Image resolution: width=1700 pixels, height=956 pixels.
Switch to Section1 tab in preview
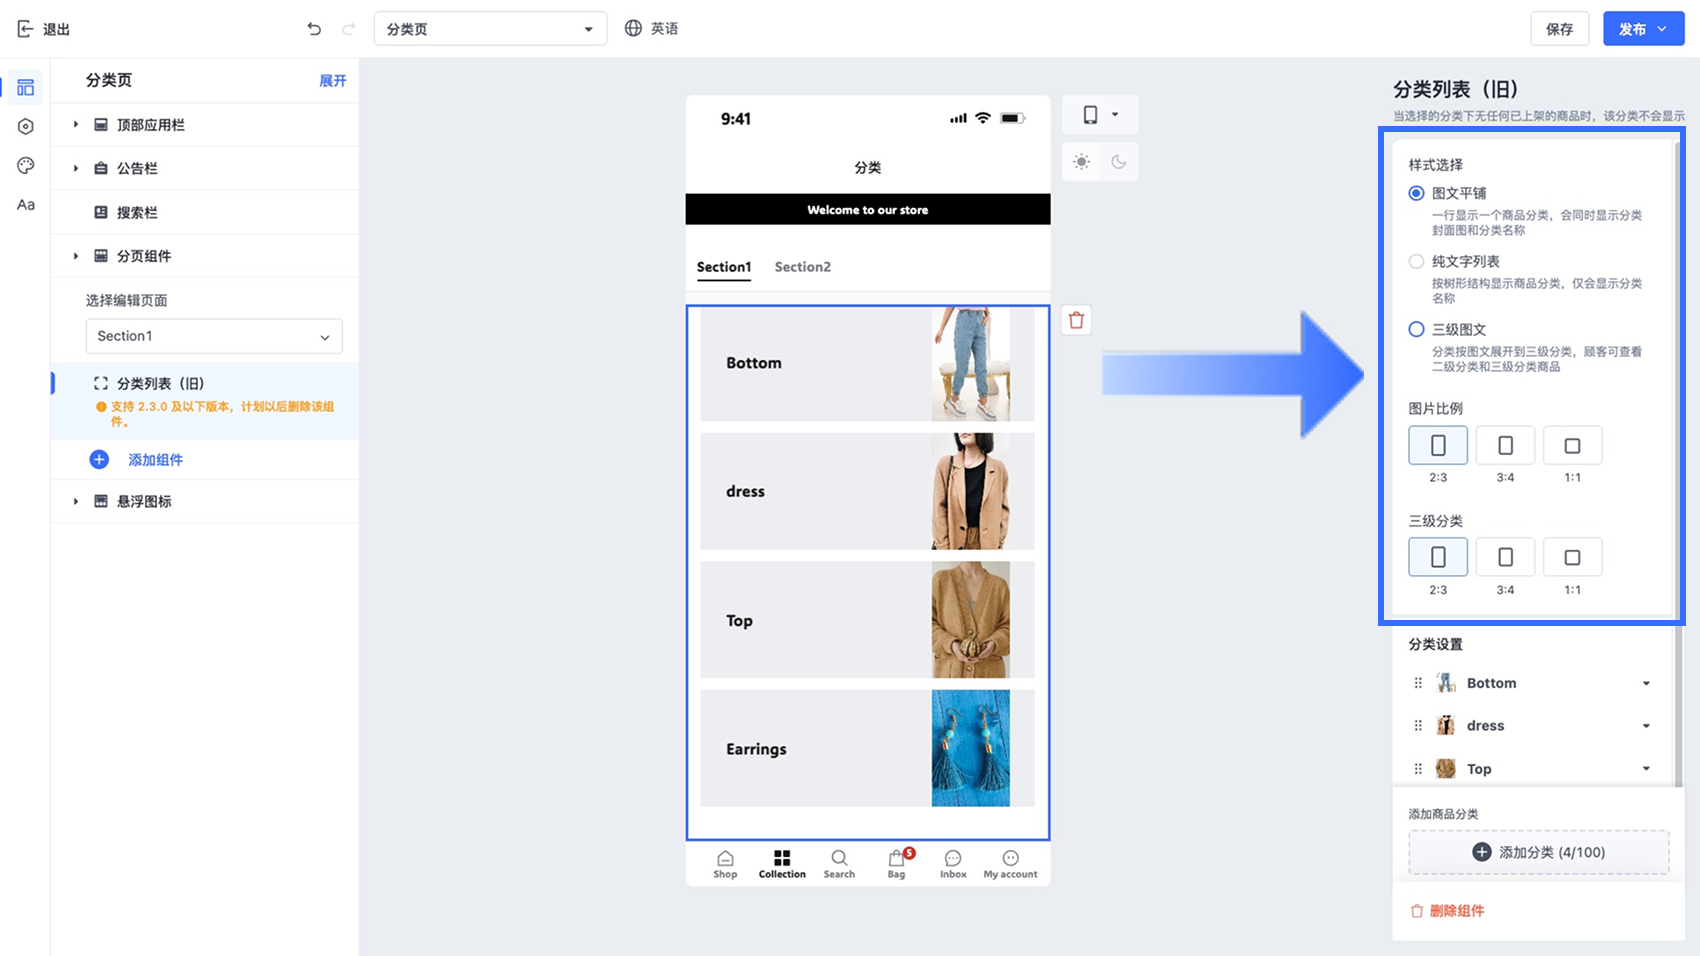[x=724, y=267]
